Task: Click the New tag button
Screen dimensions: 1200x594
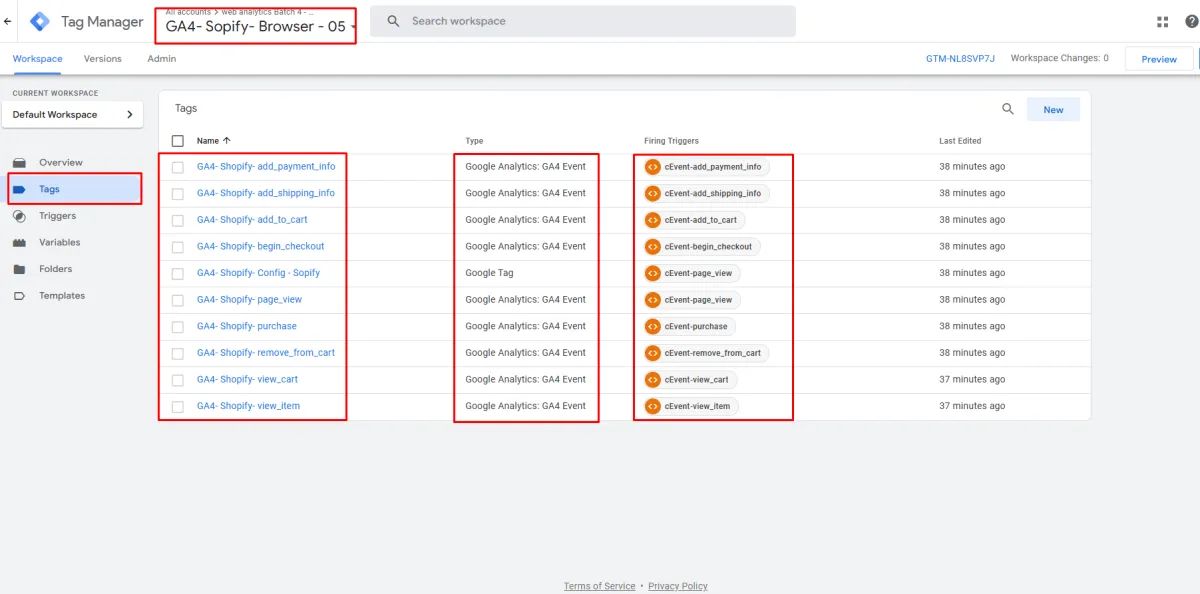Action: tap(1053, 110)
